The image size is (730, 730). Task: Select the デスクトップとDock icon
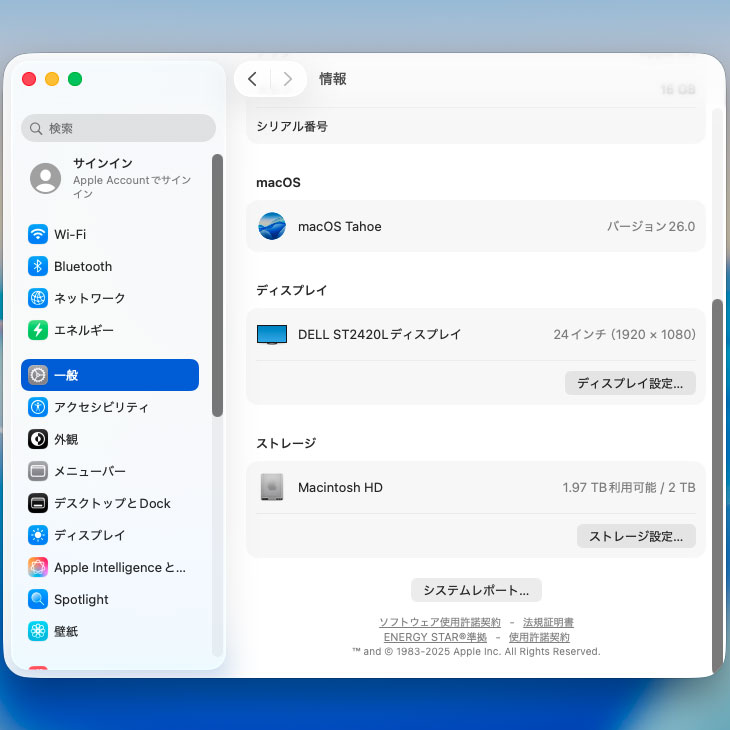[38, 503]
